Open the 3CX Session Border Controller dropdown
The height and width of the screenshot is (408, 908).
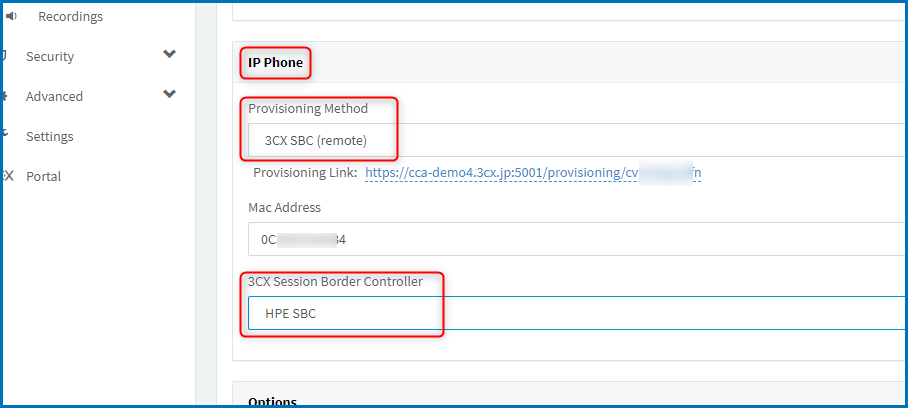577,313
